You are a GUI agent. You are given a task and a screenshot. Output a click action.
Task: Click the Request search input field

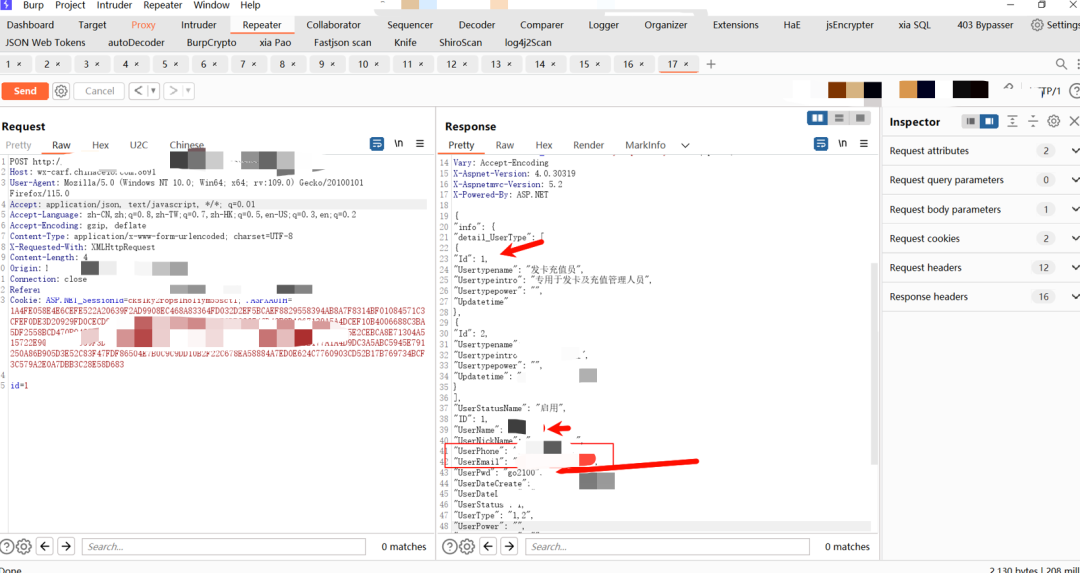point(224,547)
